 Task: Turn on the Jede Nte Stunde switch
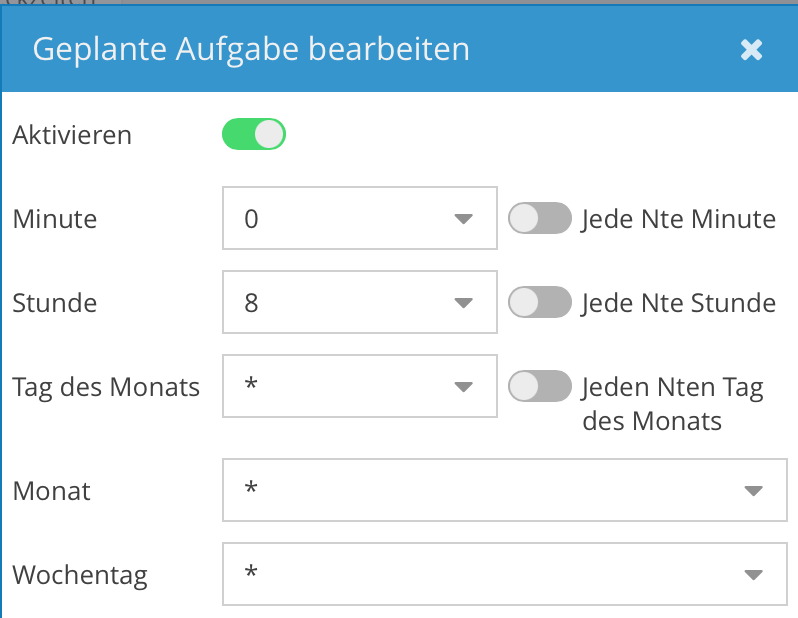[540, 302]
